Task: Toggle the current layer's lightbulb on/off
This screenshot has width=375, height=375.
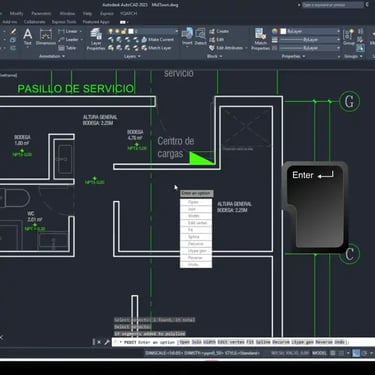Action: pyautogui.click(x=111, y=31)
